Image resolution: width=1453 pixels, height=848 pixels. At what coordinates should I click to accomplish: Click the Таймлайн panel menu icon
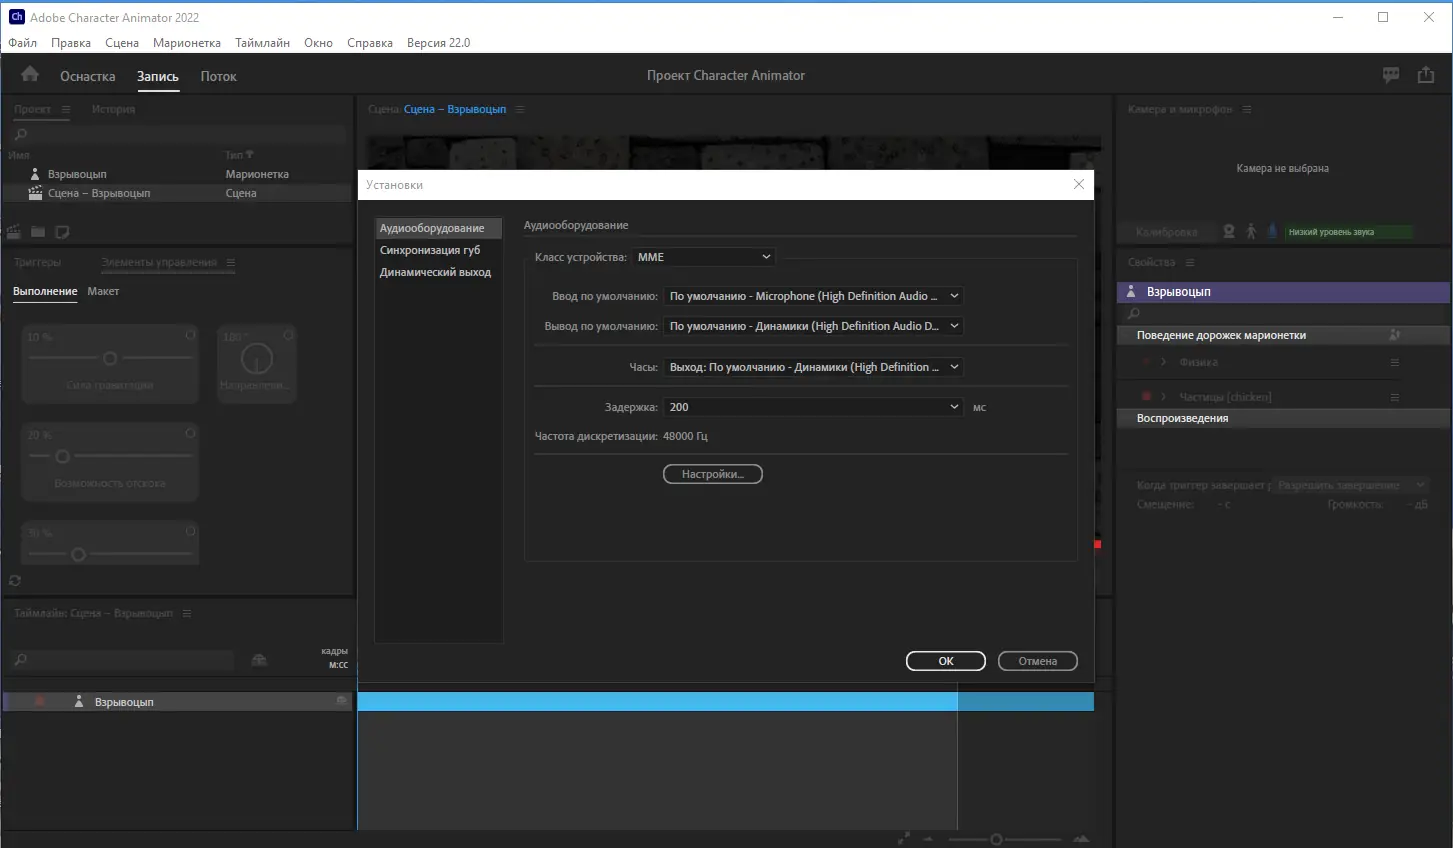pyautogui.click(x=187, y=613)
